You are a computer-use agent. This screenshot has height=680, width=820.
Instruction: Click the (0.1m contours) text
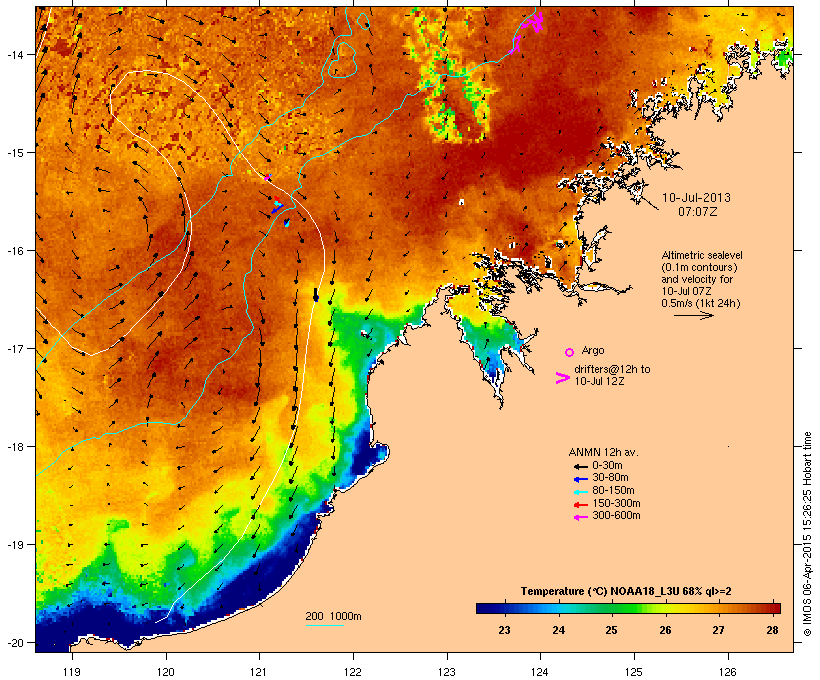point(699,267)
